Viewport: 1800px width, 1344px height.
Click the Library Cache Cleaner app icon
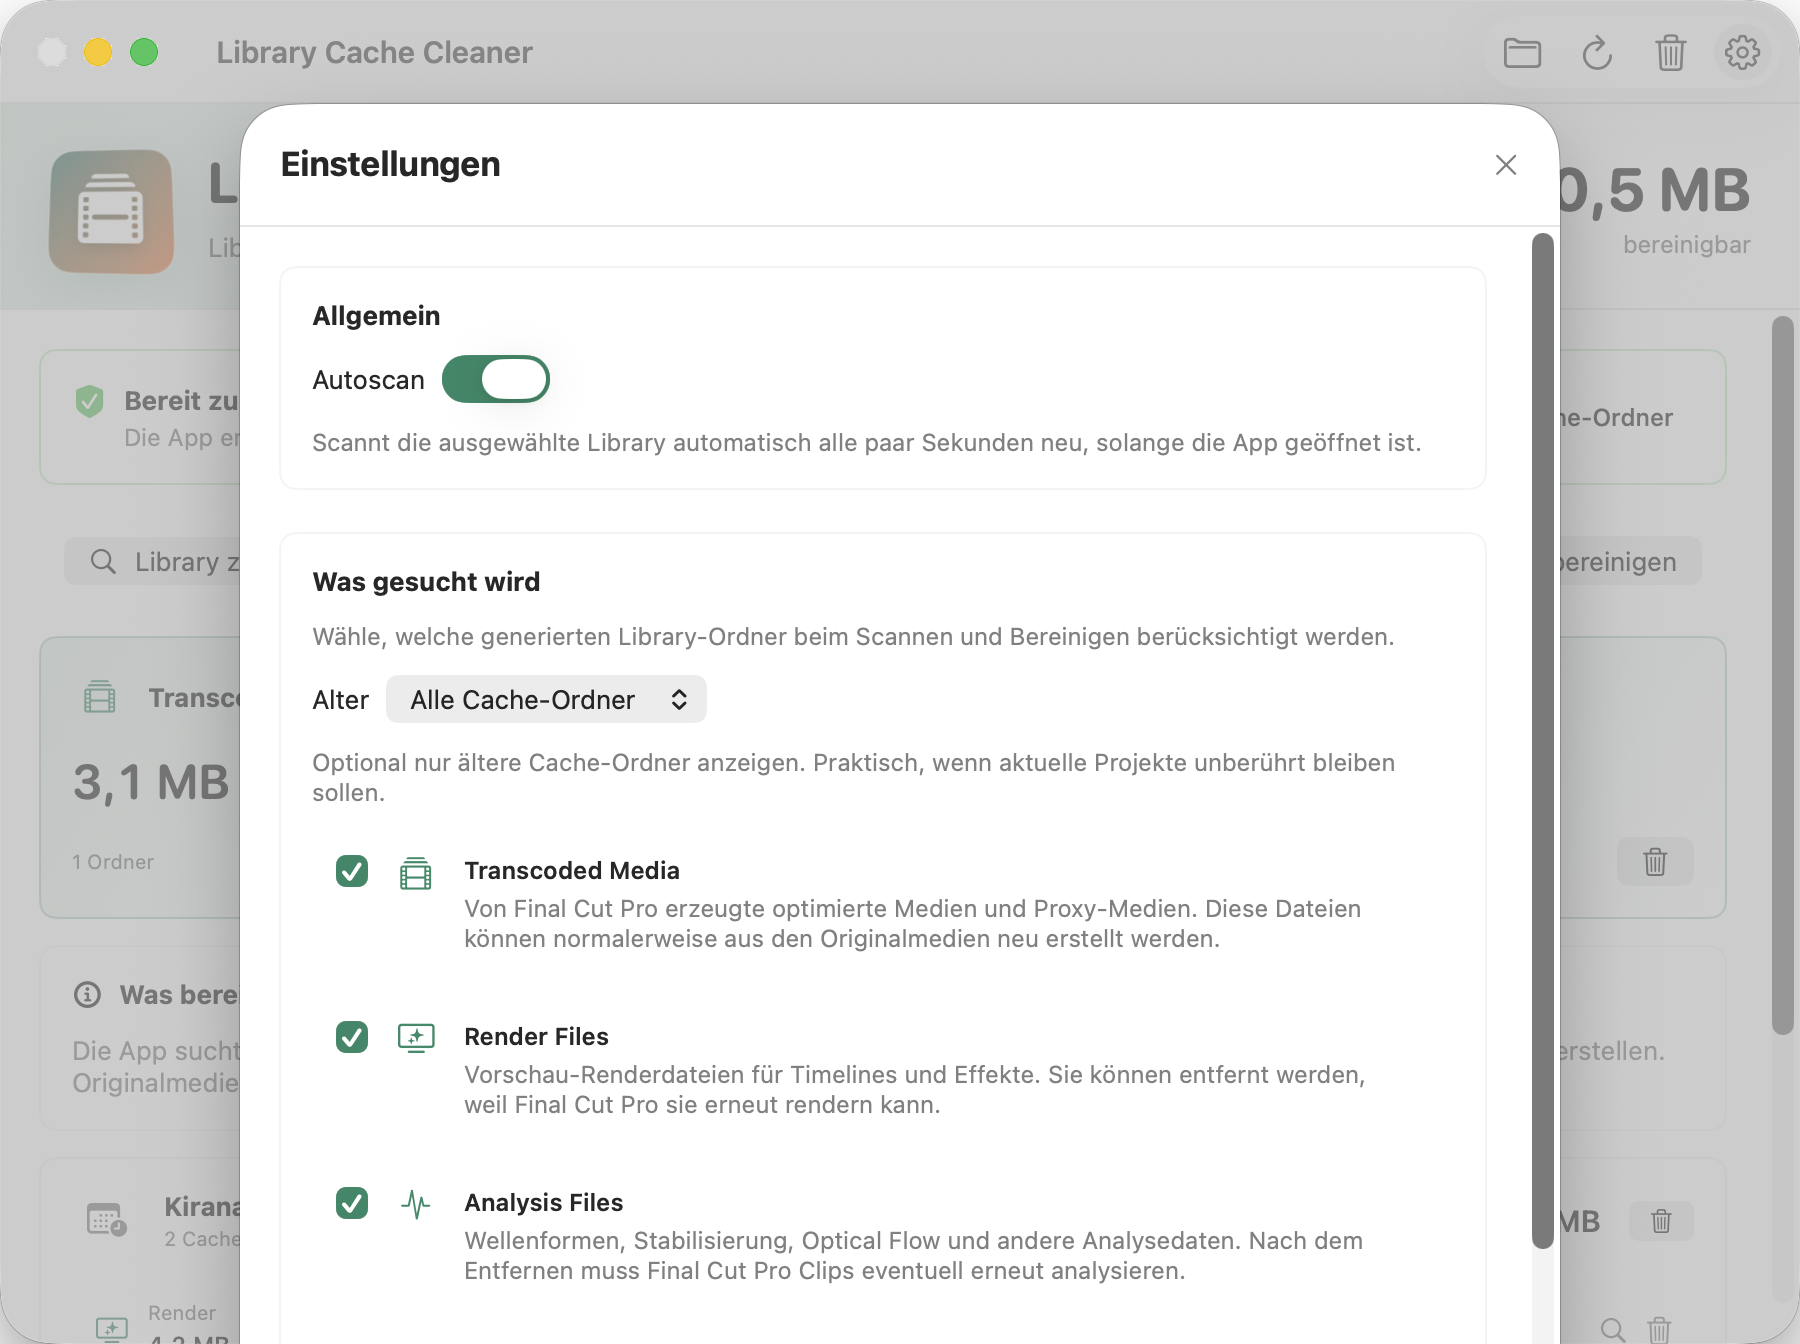(111, 212)
